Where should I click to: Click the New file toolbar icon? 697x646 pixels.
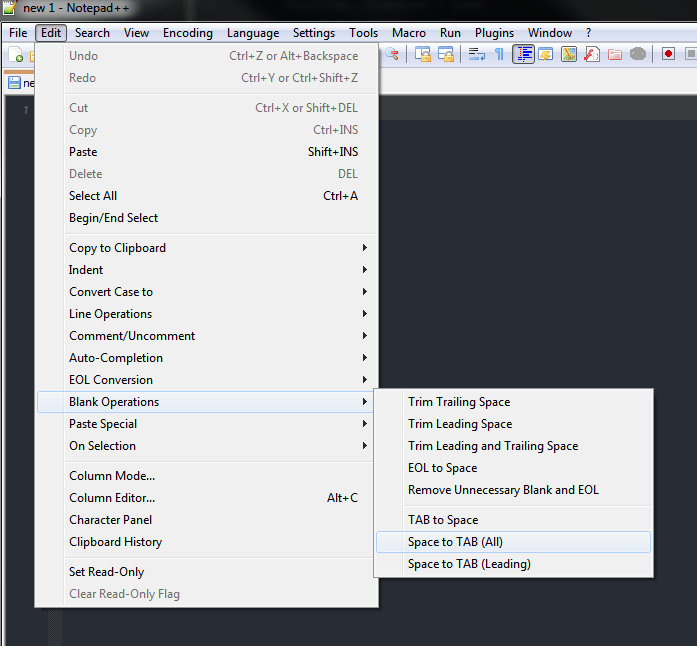(x=16, y=55)
